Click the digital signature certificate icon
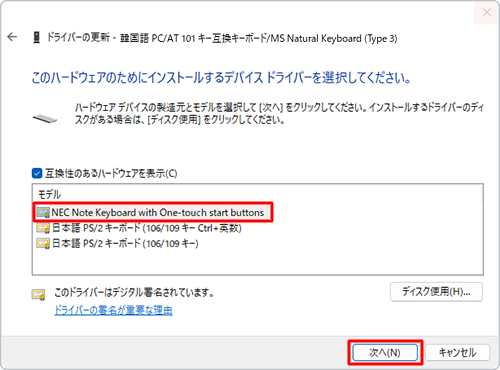 [x=39, y=294]
